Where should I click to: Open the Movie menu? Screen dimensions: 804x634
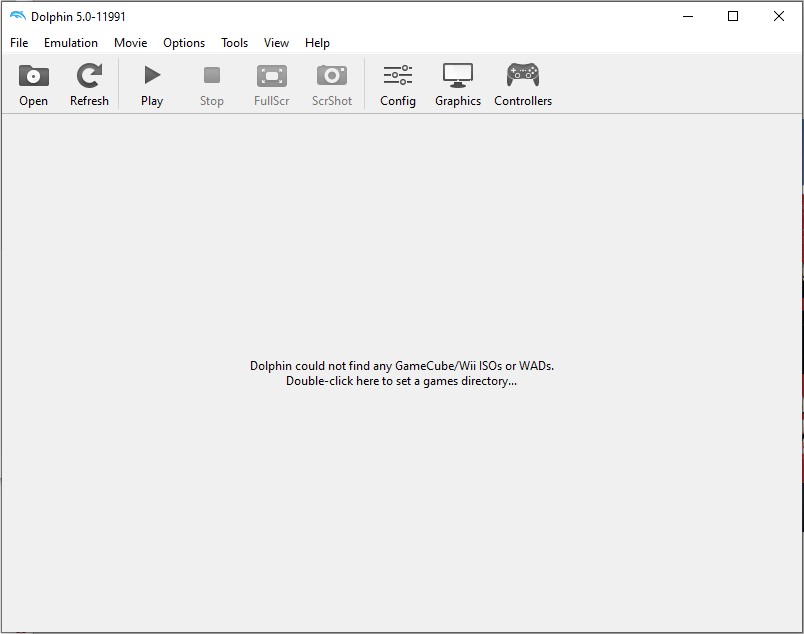click(x=131, y=43)
